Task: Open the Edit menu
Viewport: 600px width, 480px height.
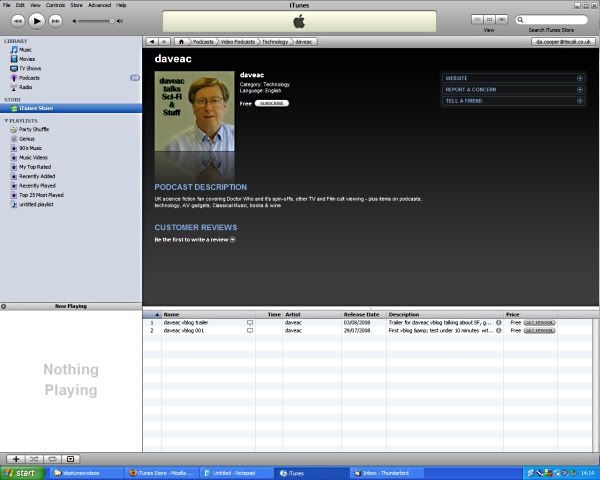Action: [x=20, y=5]
